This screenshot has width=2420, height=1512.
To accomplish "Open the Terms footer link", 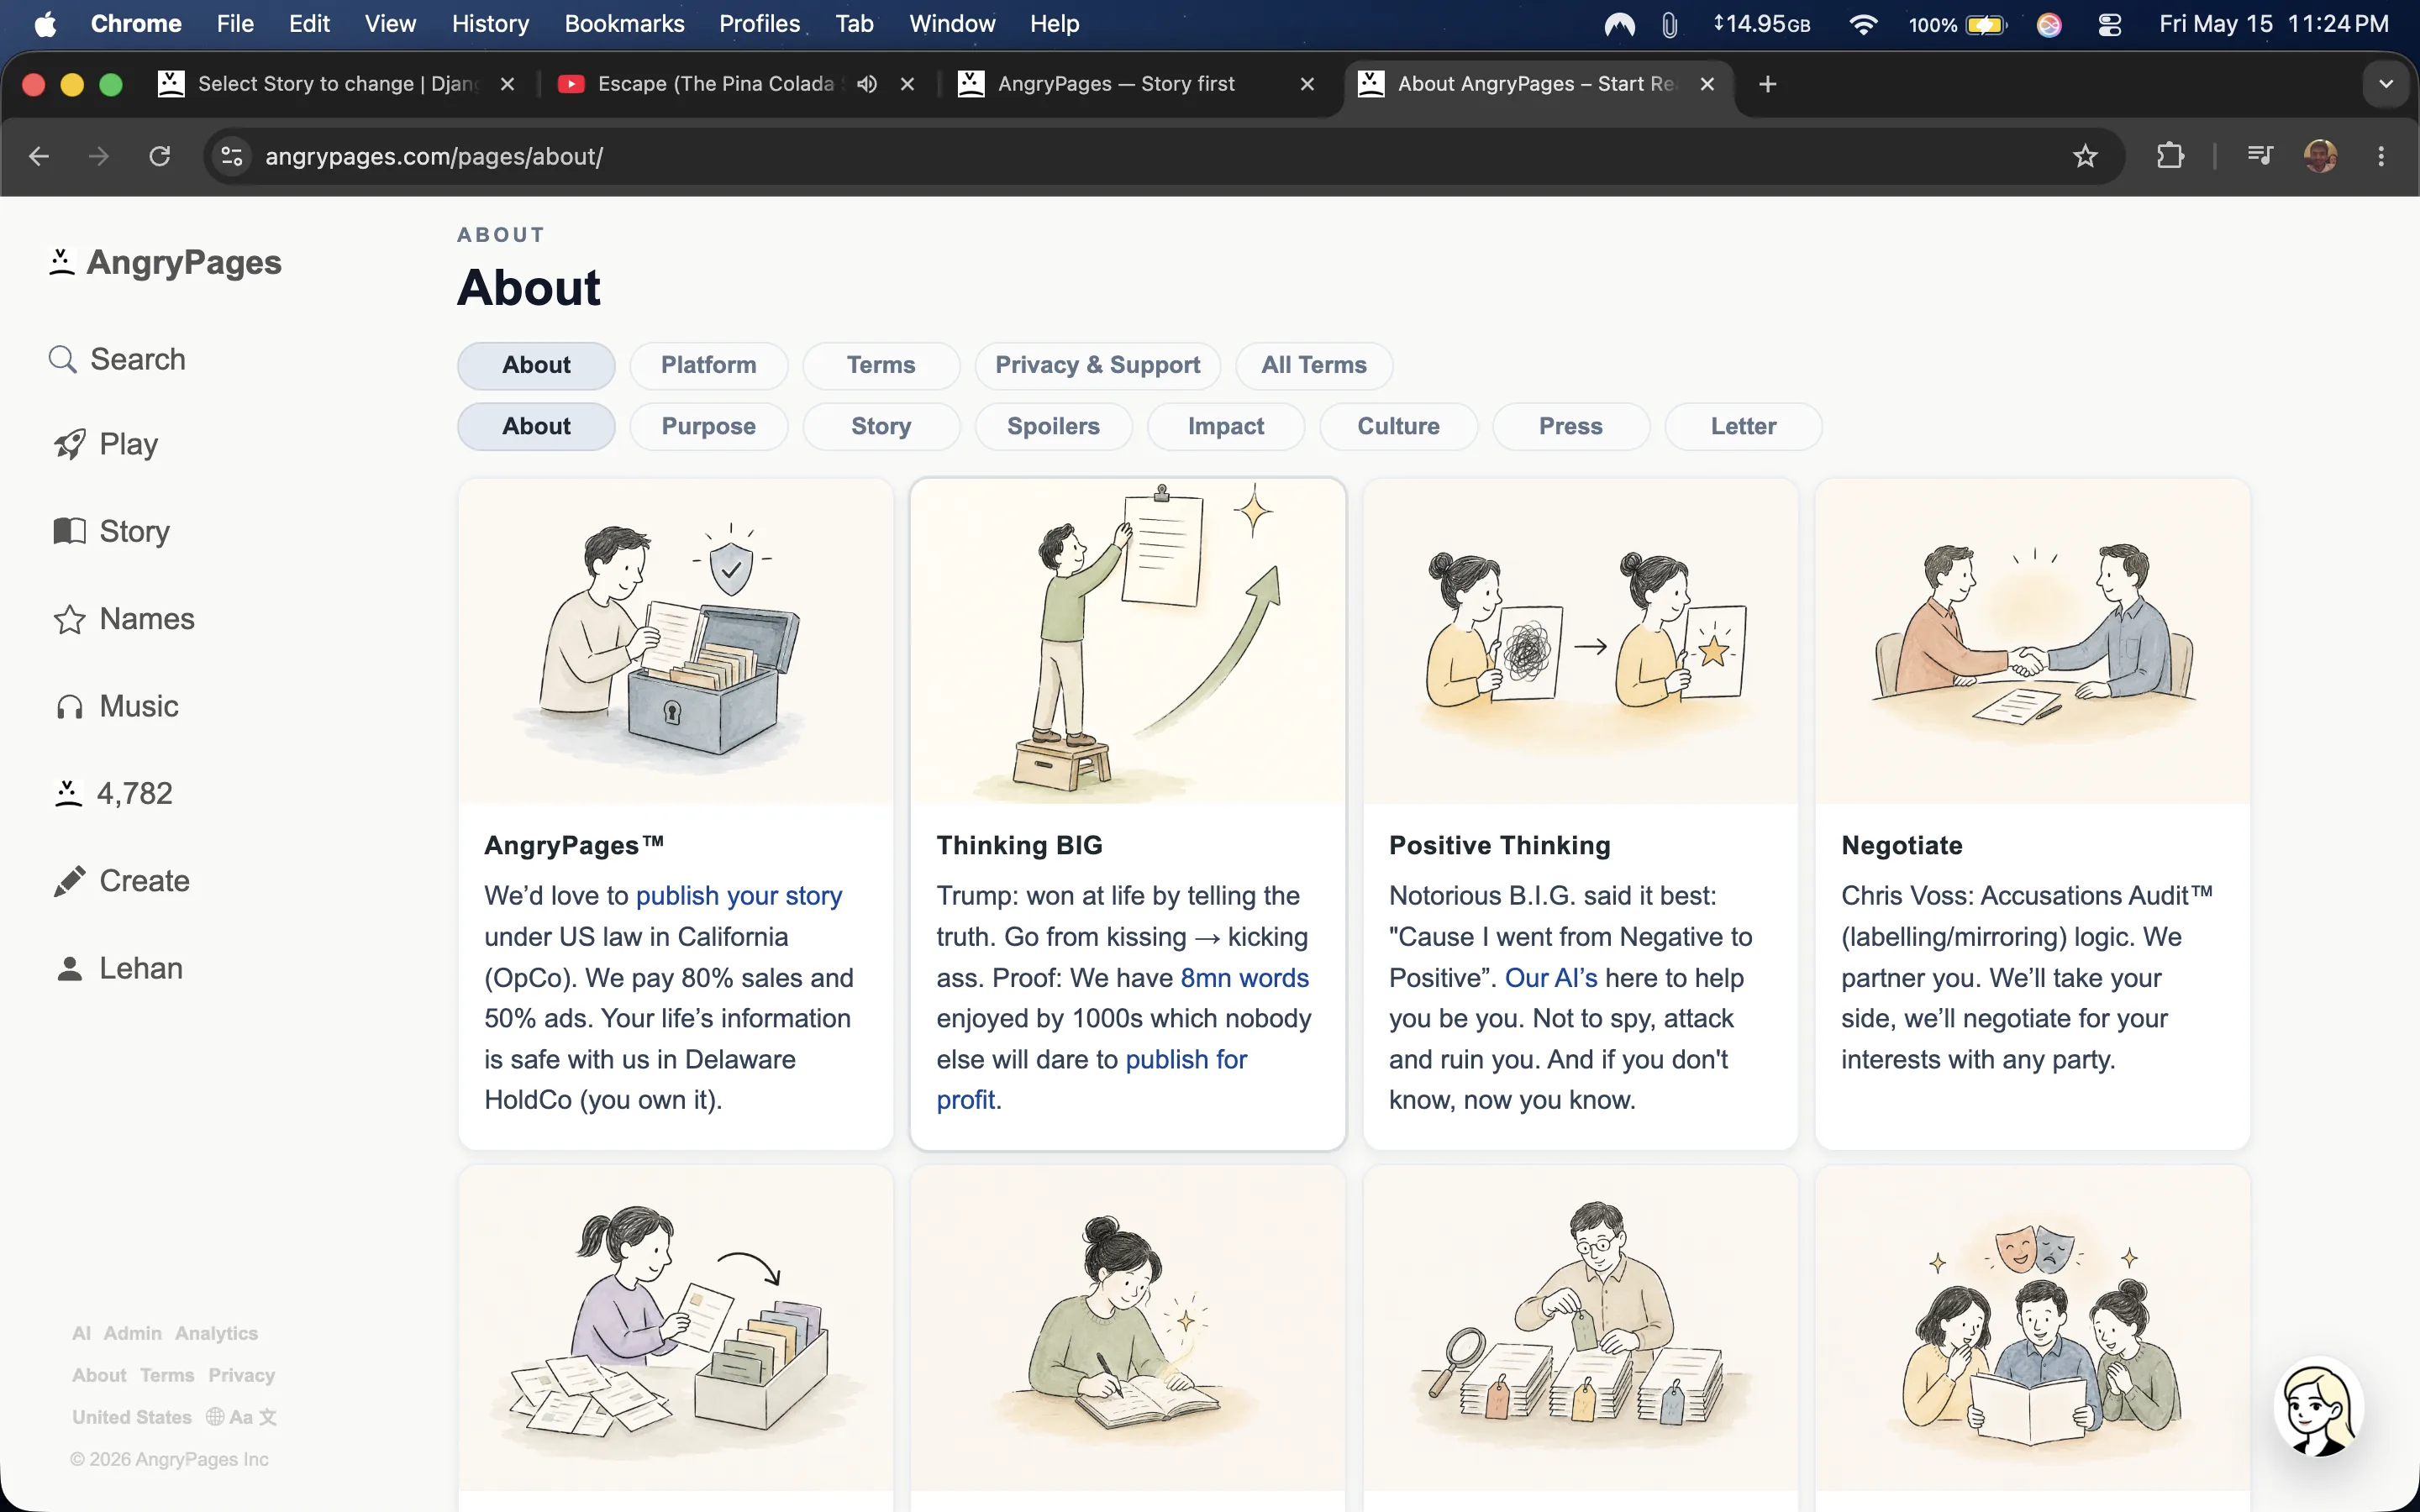I will pyautogui.click(x=167, y=1375).
